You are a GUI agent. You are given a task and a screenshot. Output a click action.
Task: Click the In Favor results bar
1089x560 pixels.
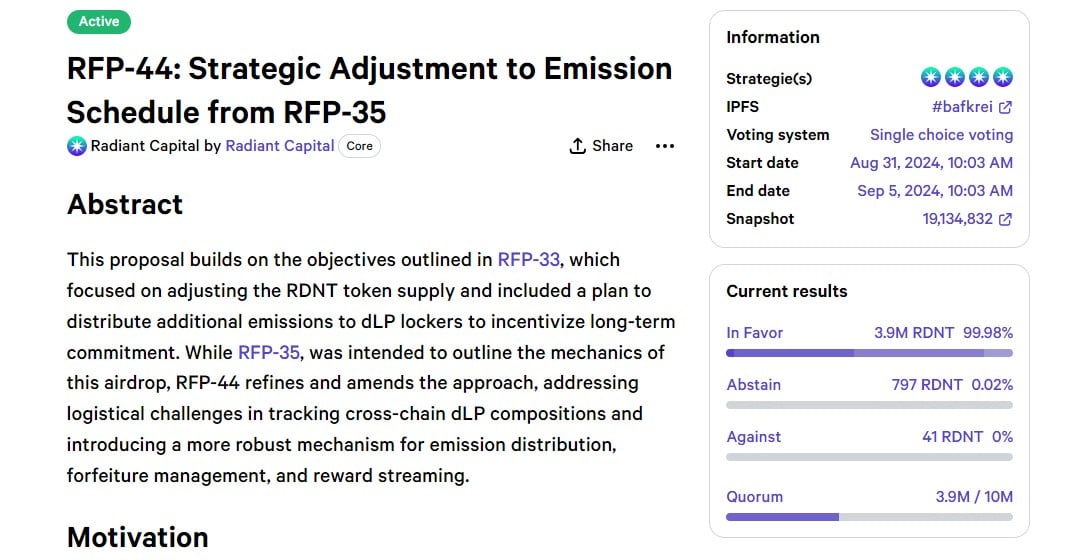click(x=869, y=353)
